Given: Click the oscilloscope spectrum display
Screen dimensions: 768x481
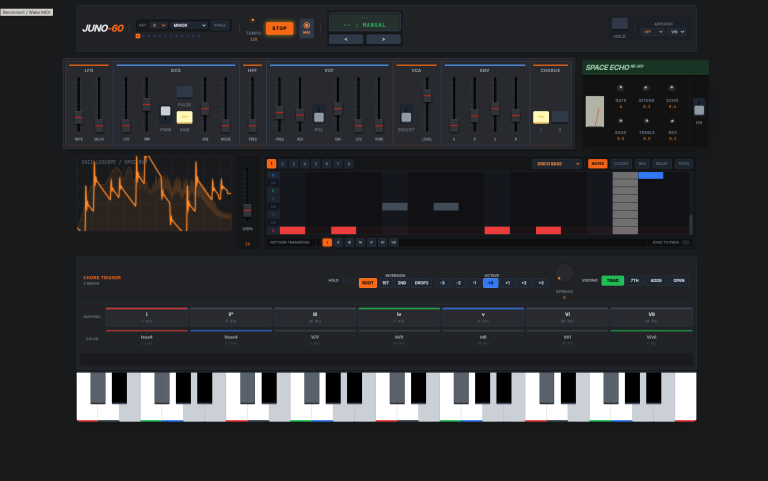Looking at the screenshot, I should point(154,193).
